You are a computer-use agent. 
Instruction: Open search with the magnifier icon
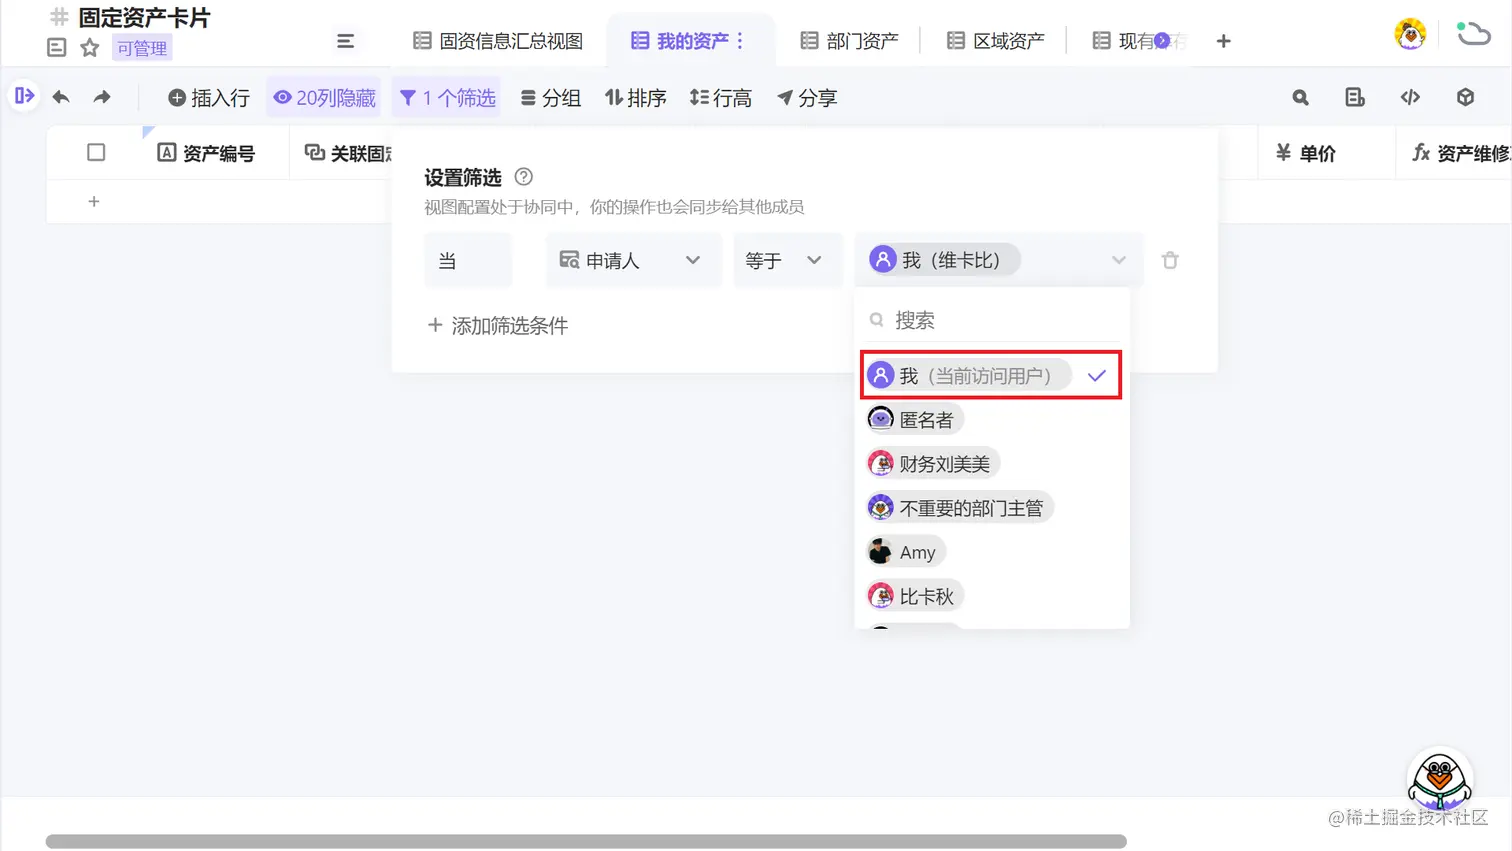(x=1299, y=97)
